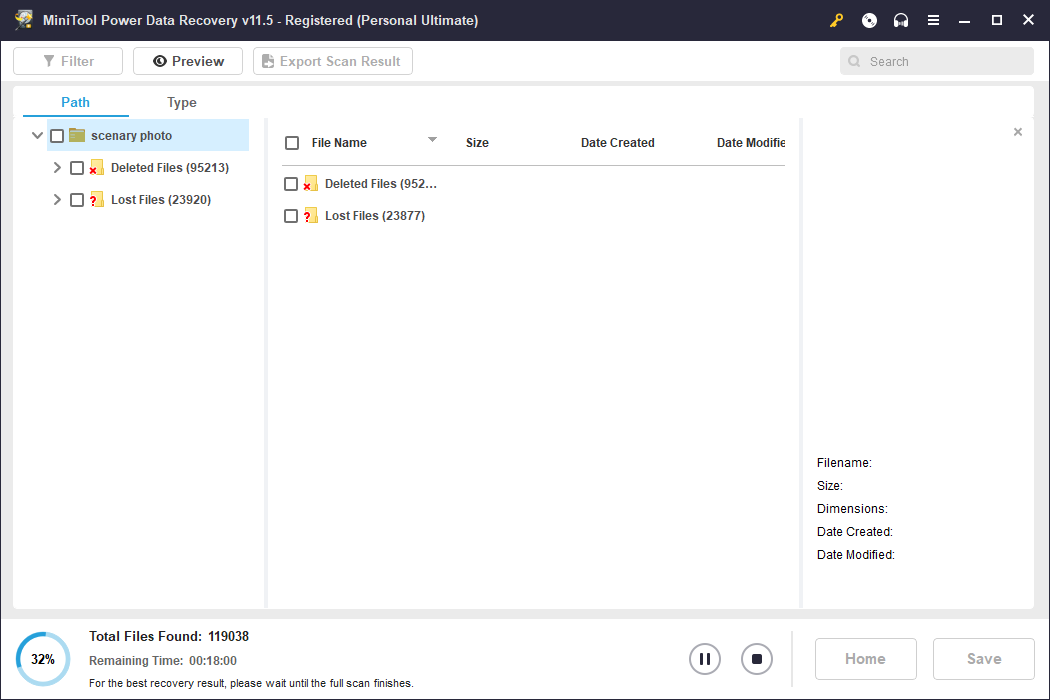Tick the scenary photo checkbox
The height and width of the screenshot is (700, 1050).
click(57, 136)
